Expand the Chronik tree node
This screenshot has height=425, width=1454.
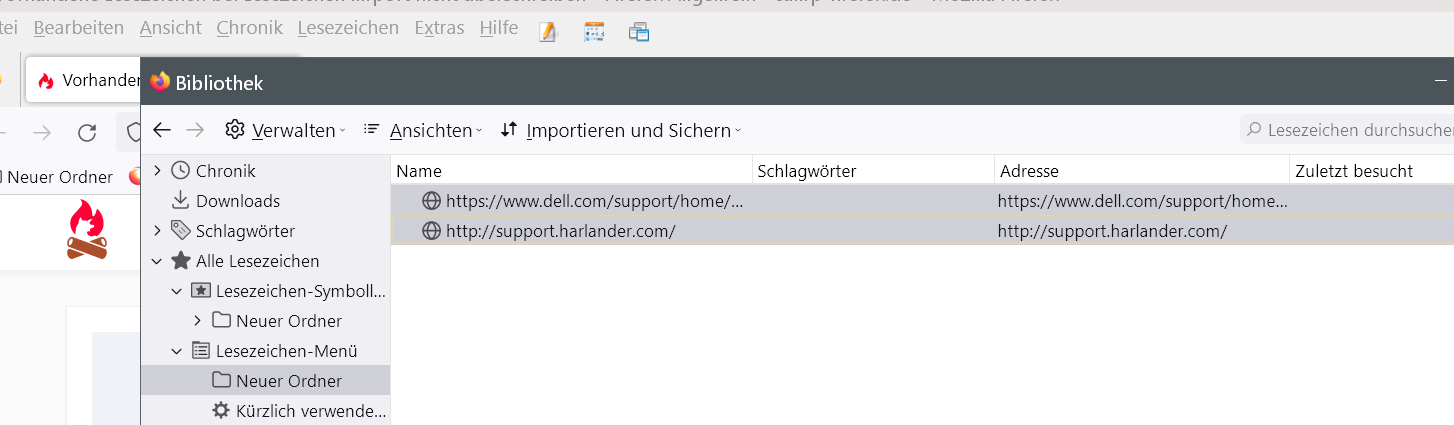[157, 171]
